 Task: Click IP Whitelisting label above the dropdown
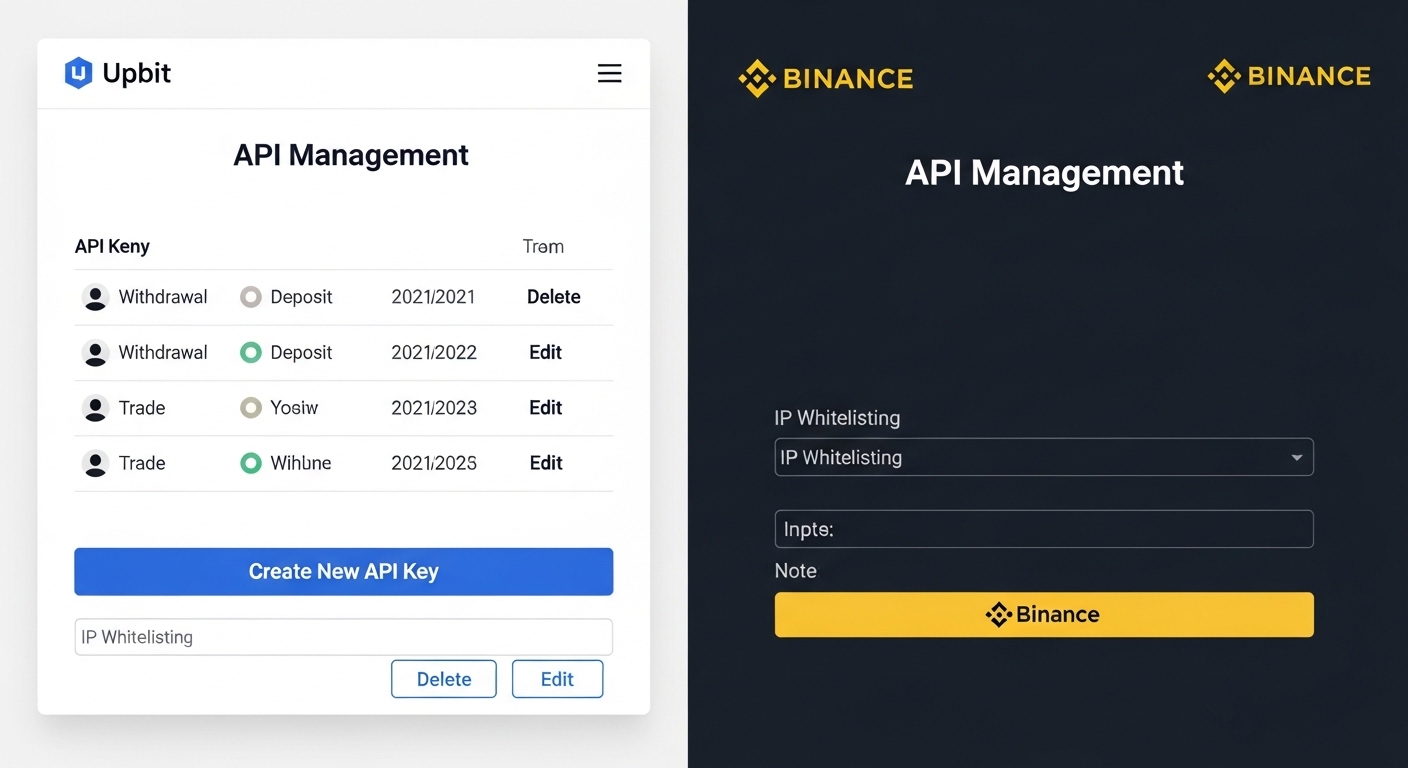pyautogui.click(x=837, y=418)
